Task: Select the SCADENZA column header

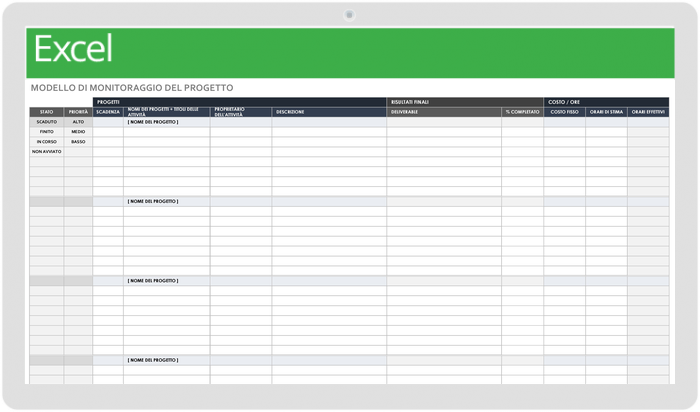Action: pos(108,112)
